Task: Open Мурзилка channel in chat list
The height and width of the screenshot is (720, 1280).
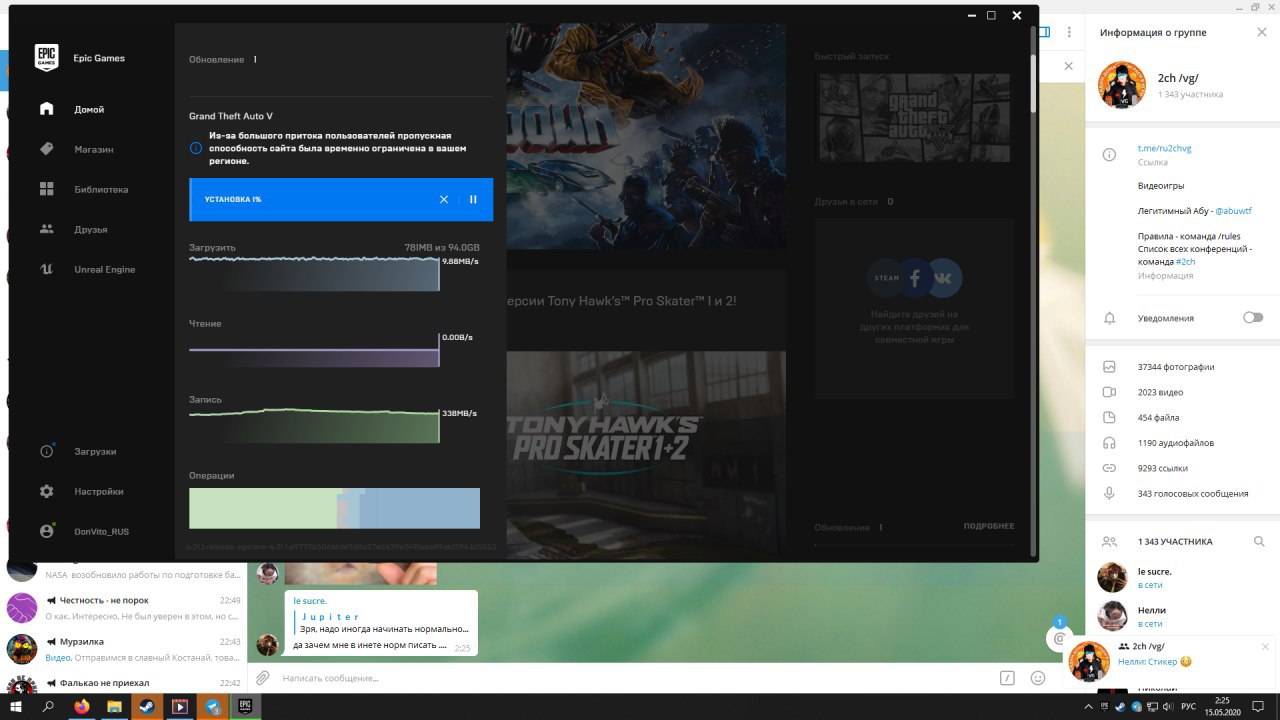Action: tap(124, 649)
